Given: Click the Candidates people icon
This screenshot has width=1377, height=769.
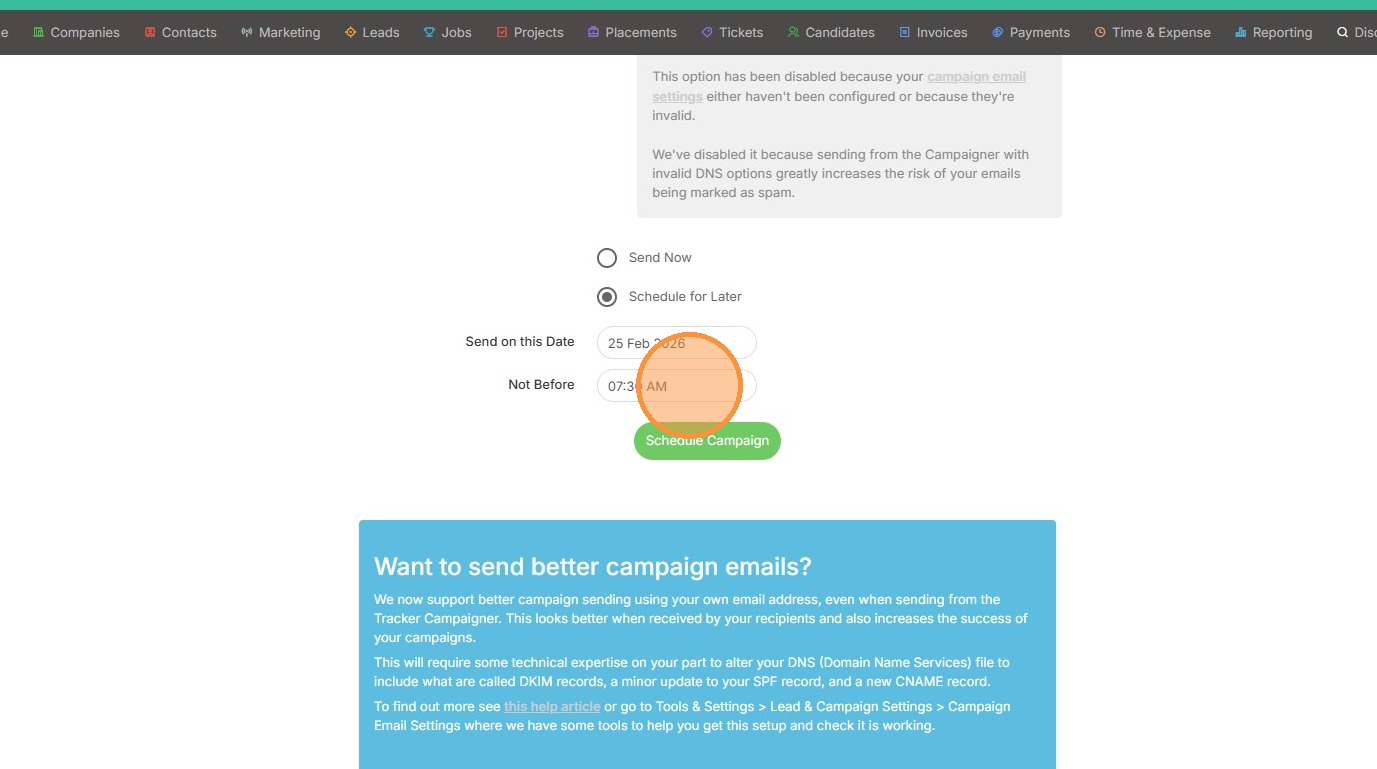Looking at the screenshot, I should (x=793, y=33).
